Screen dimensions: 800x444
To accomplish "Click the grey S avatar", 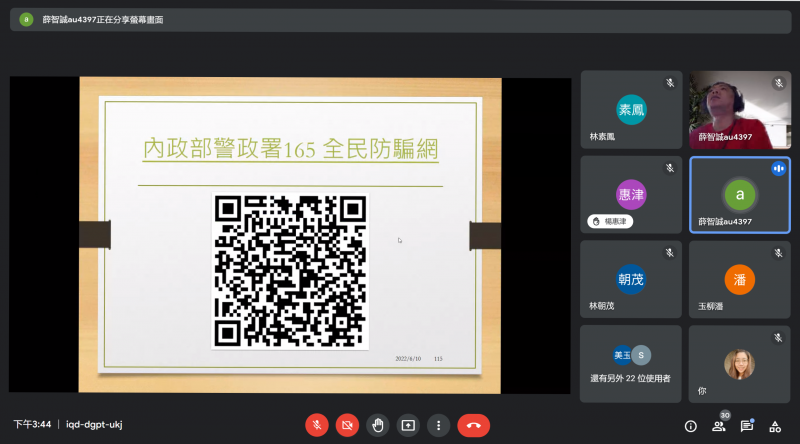I will click(641, 355).
